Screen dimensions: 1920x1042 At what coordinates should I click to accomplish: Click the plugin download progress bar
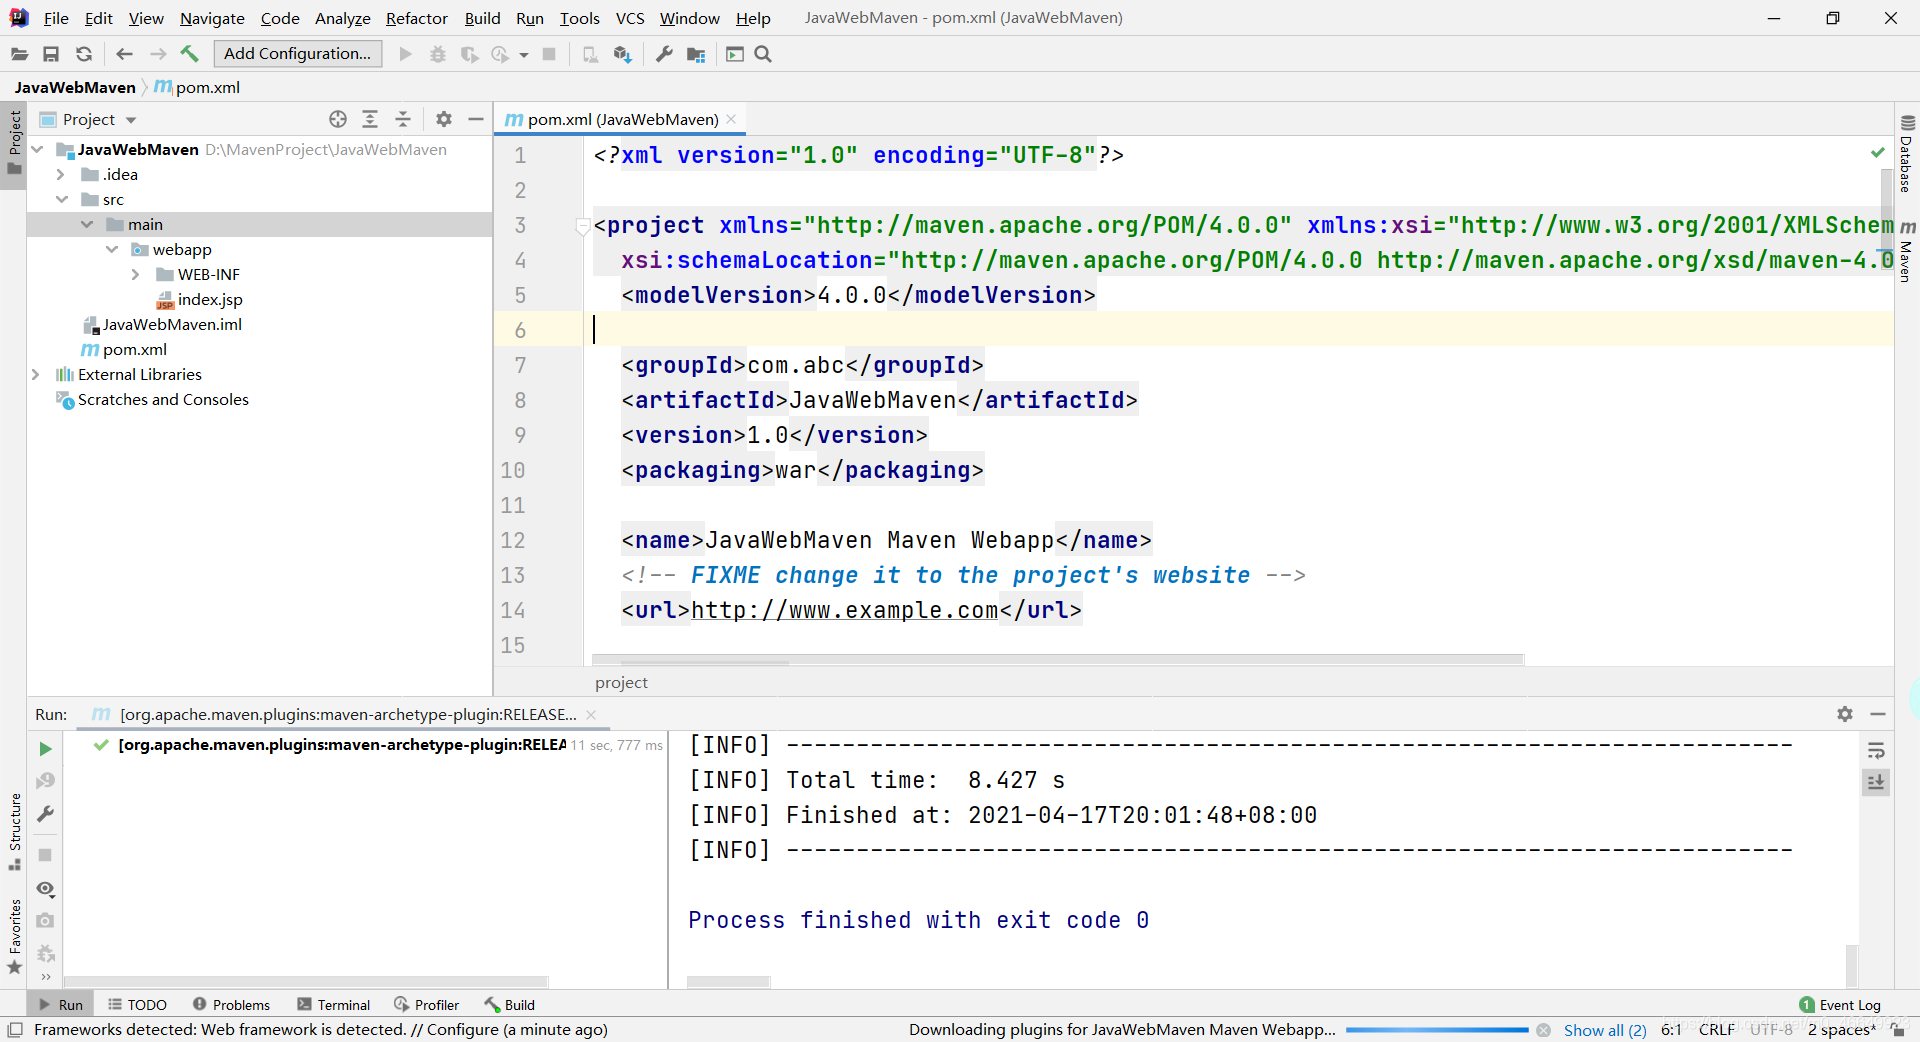tap(1436, 1030)
